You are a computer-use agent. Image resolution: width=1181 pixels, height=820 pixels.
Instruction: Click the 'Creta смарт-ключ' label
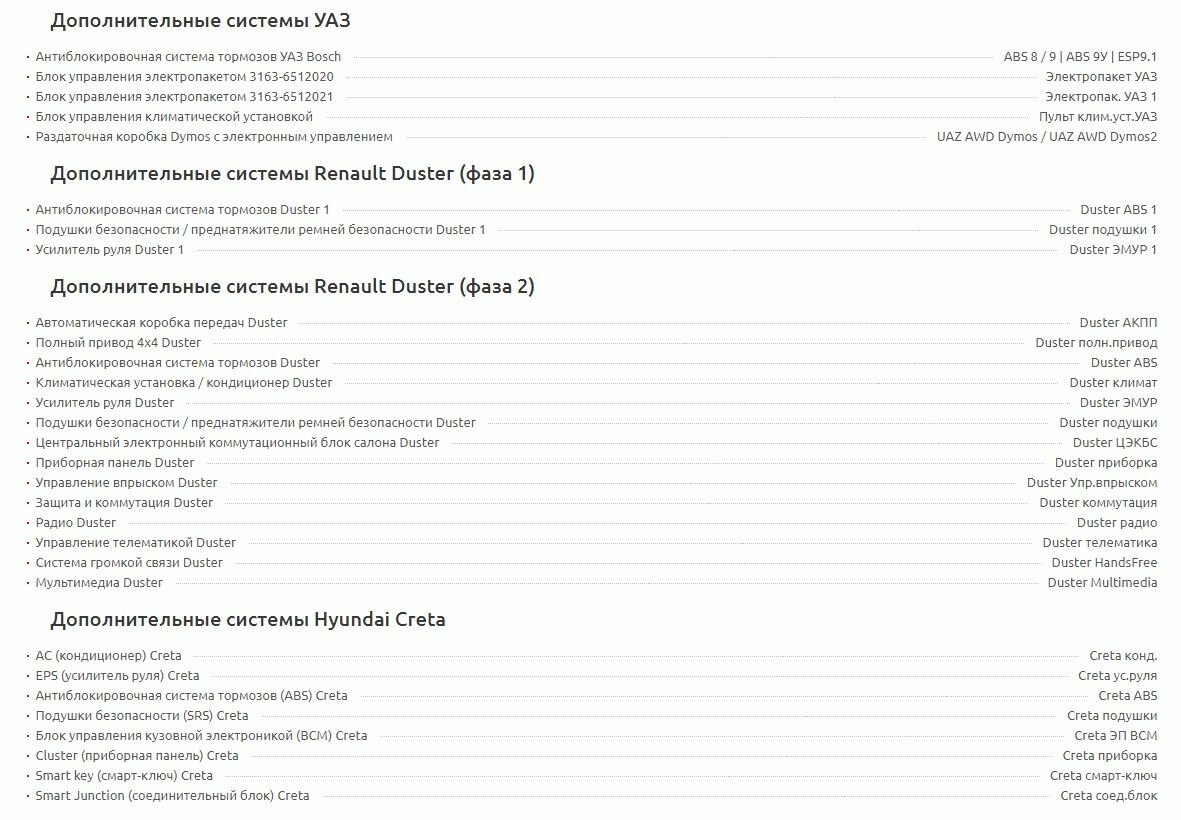click(1103, 776)
